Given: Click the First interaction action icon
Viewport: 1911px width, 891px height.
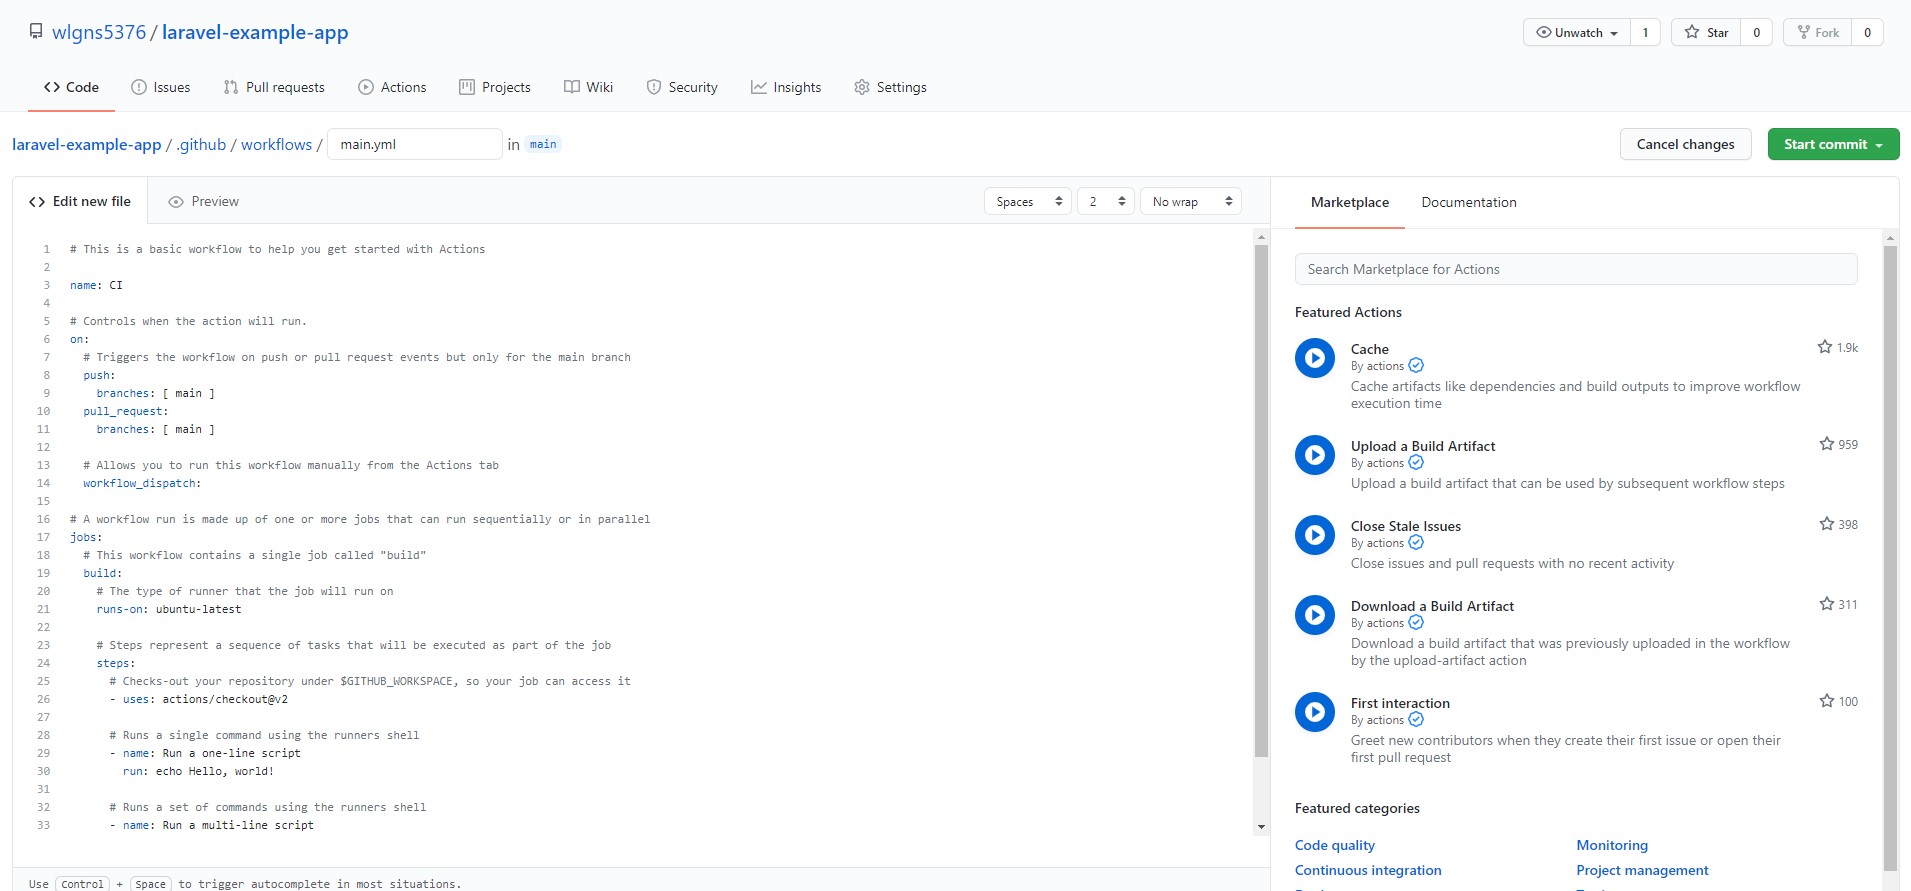Looking at the screenshot, I should [x=1315, y=712].
